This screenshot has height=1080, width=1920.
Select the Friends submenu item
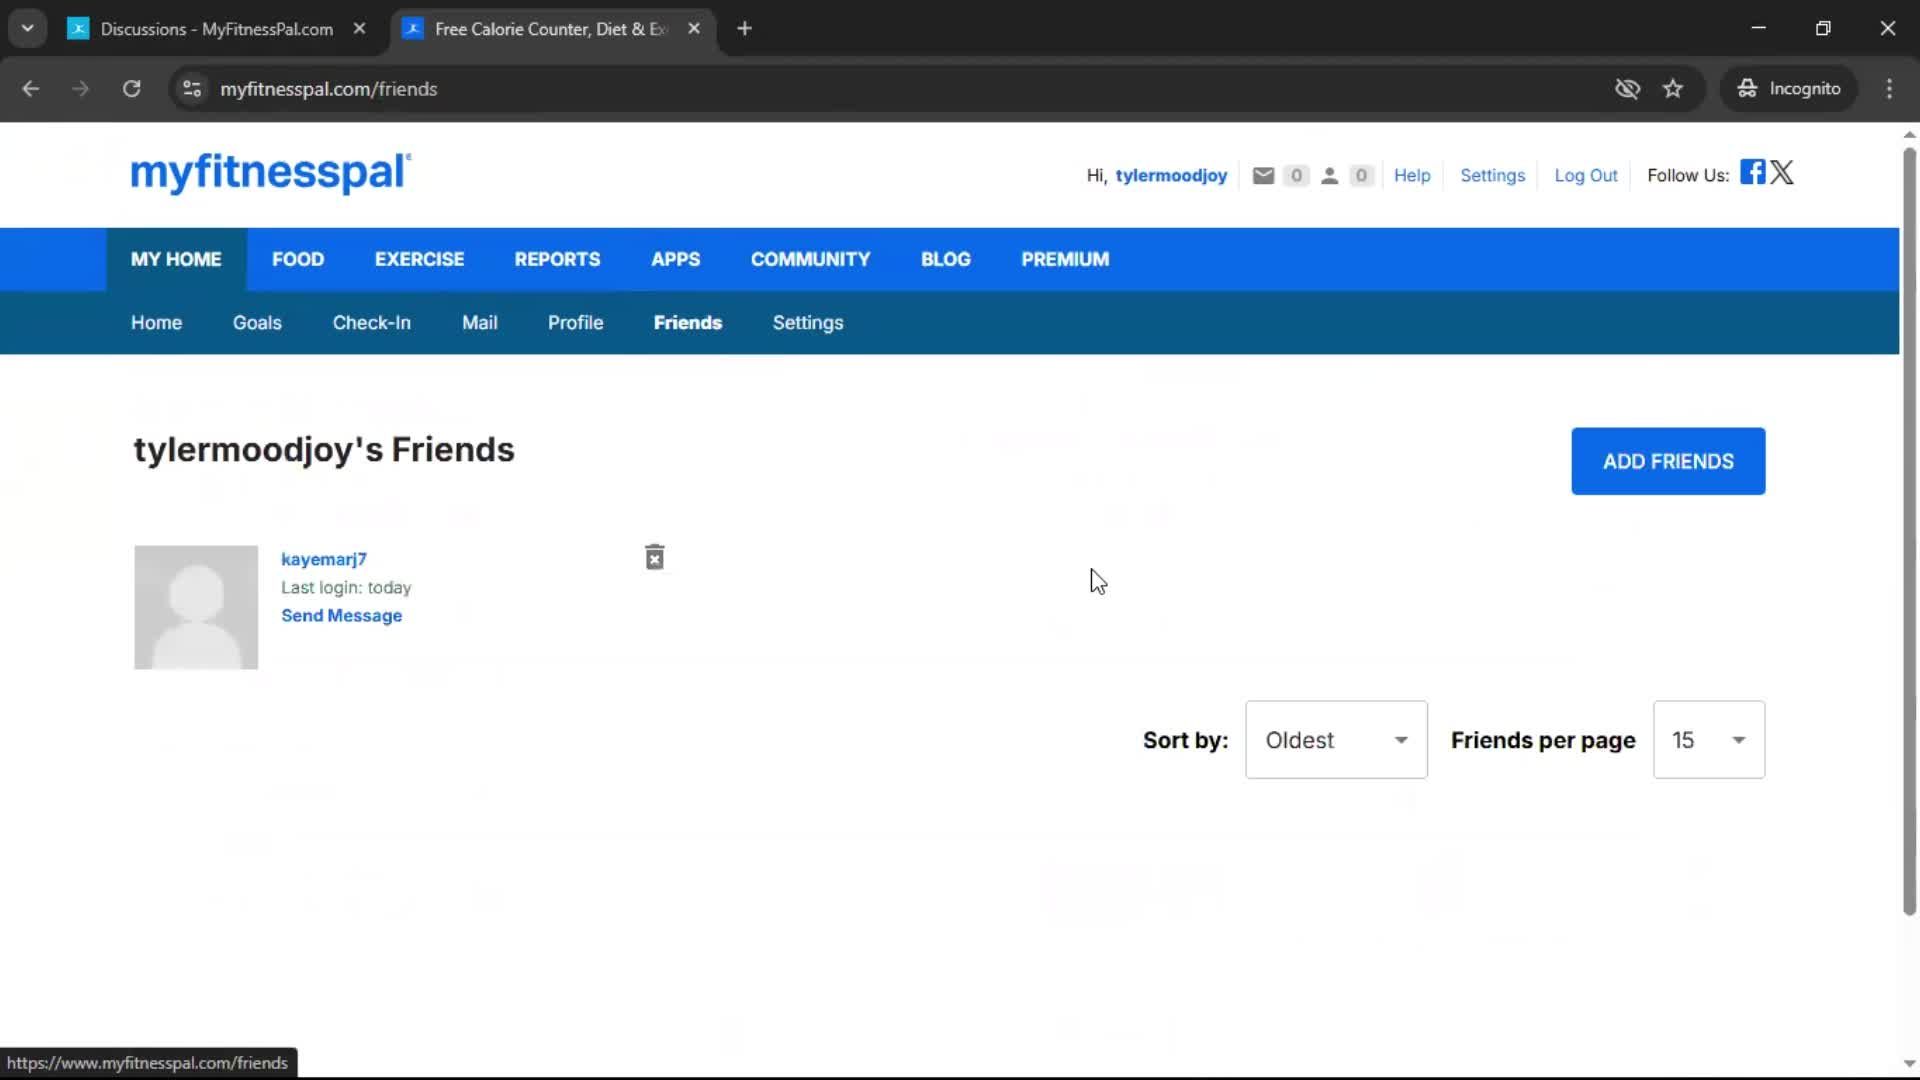coord(688,323)
